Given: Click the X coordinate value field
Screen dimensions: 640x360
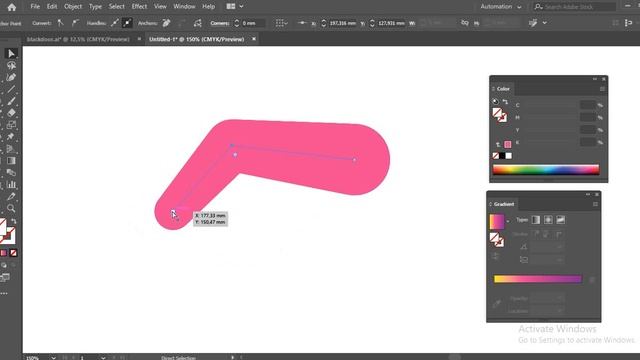Looking at the screenshot, I should coord(342,23).
